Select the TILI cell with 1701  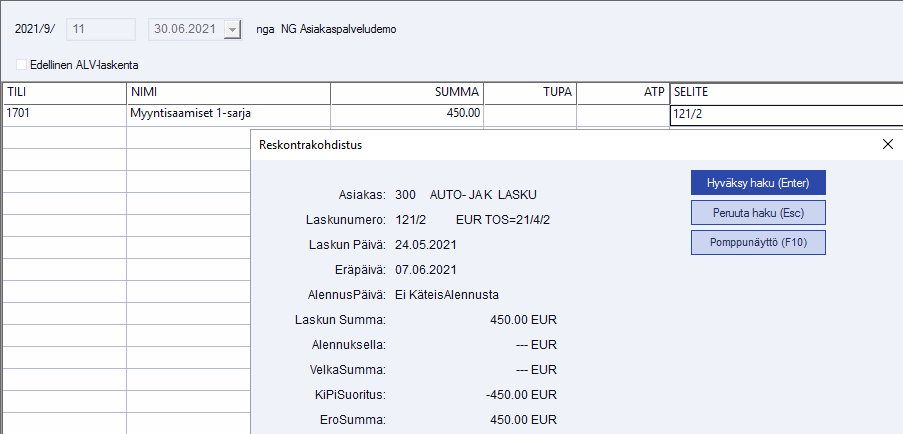coord(64,114)
